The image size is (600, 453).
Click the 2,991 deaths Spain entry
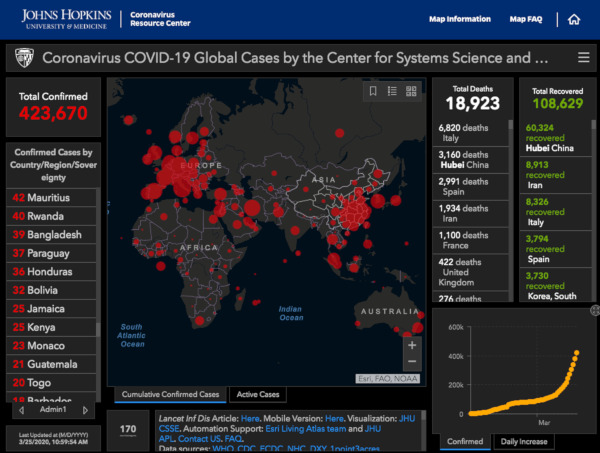(470, 187)
